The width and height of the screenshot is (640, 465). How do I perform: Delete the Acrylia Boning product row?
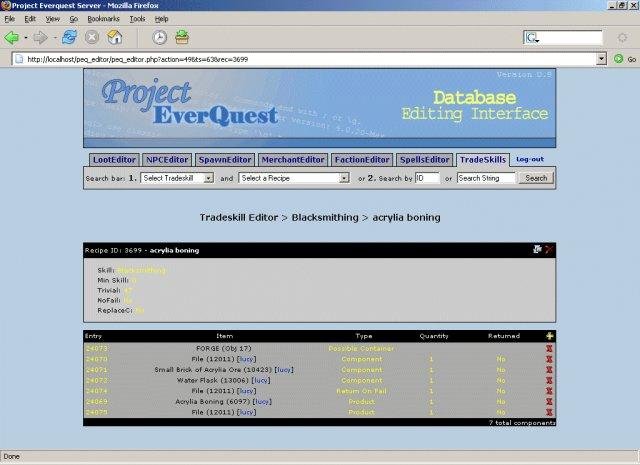[549, 402]
